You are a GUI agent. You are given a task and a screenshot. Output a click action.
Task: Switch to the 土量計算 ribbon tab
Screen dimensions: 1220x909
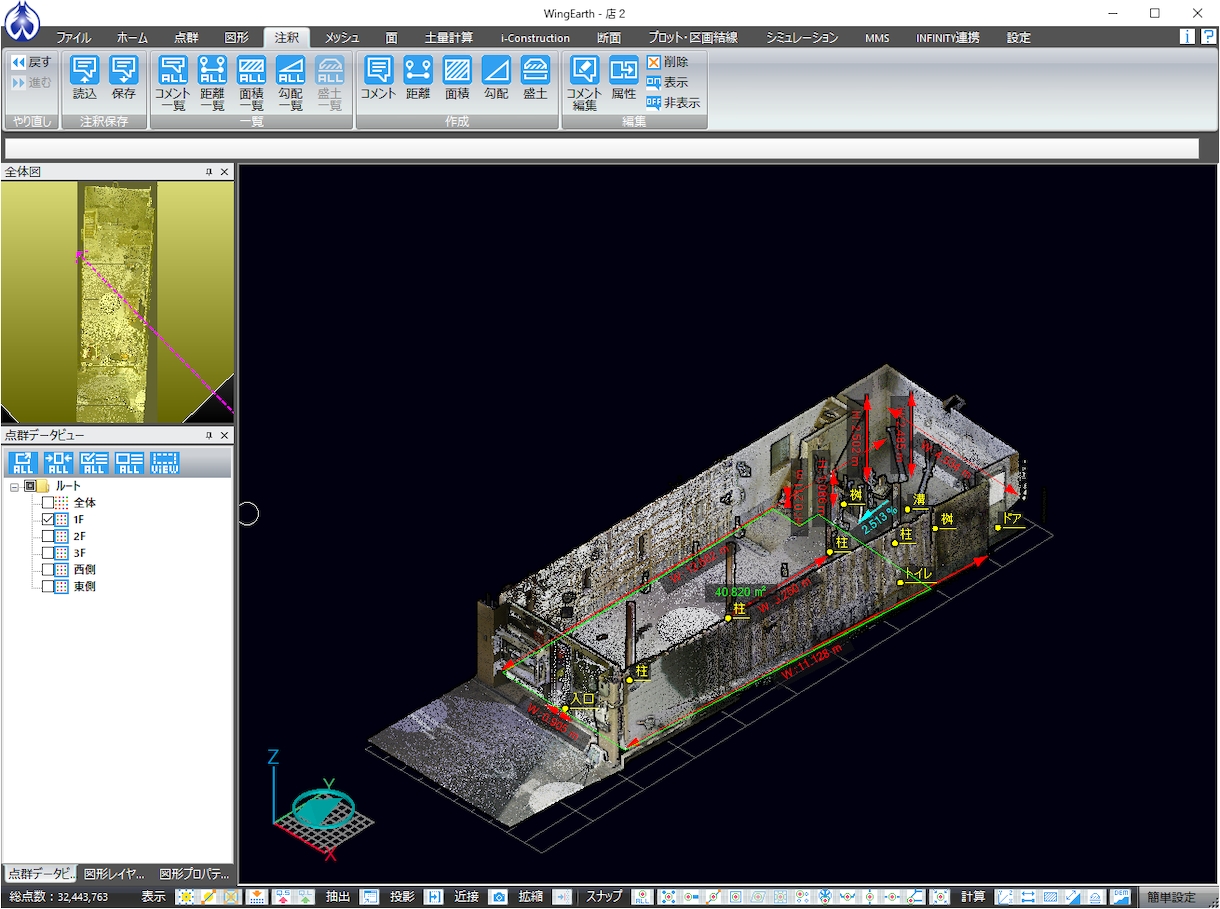point(449,38)
